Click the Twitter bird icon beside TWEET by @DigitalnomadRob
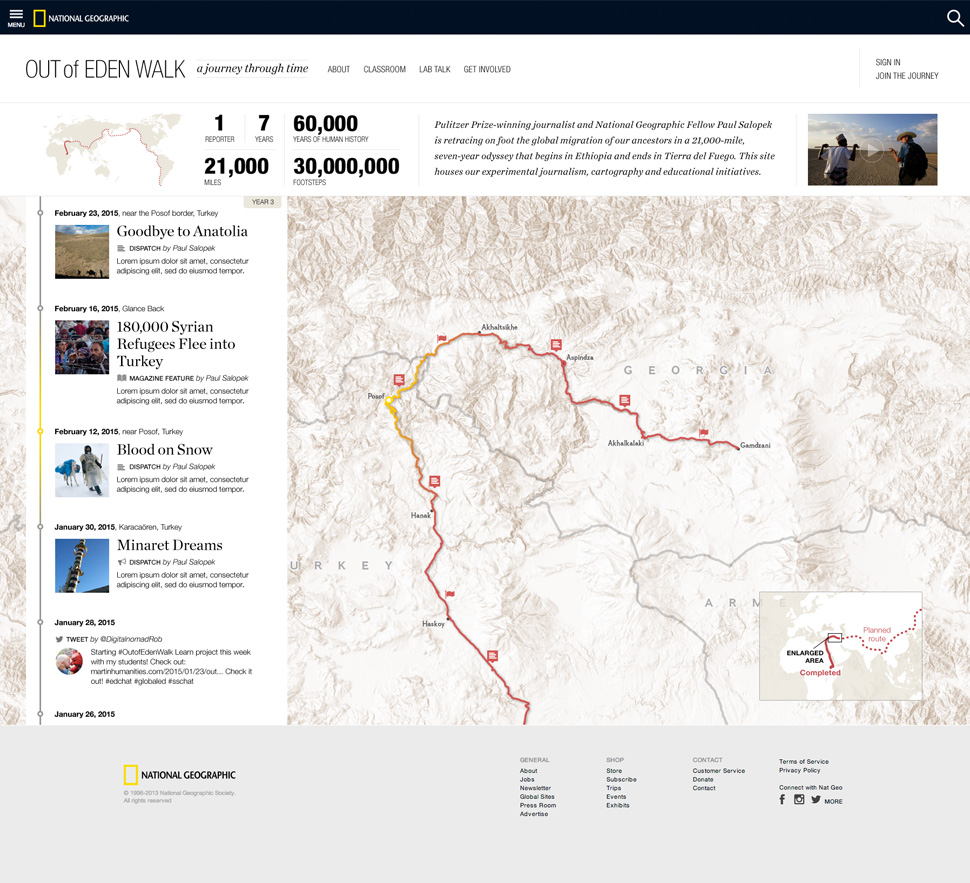970x883 pixels. 59,639
